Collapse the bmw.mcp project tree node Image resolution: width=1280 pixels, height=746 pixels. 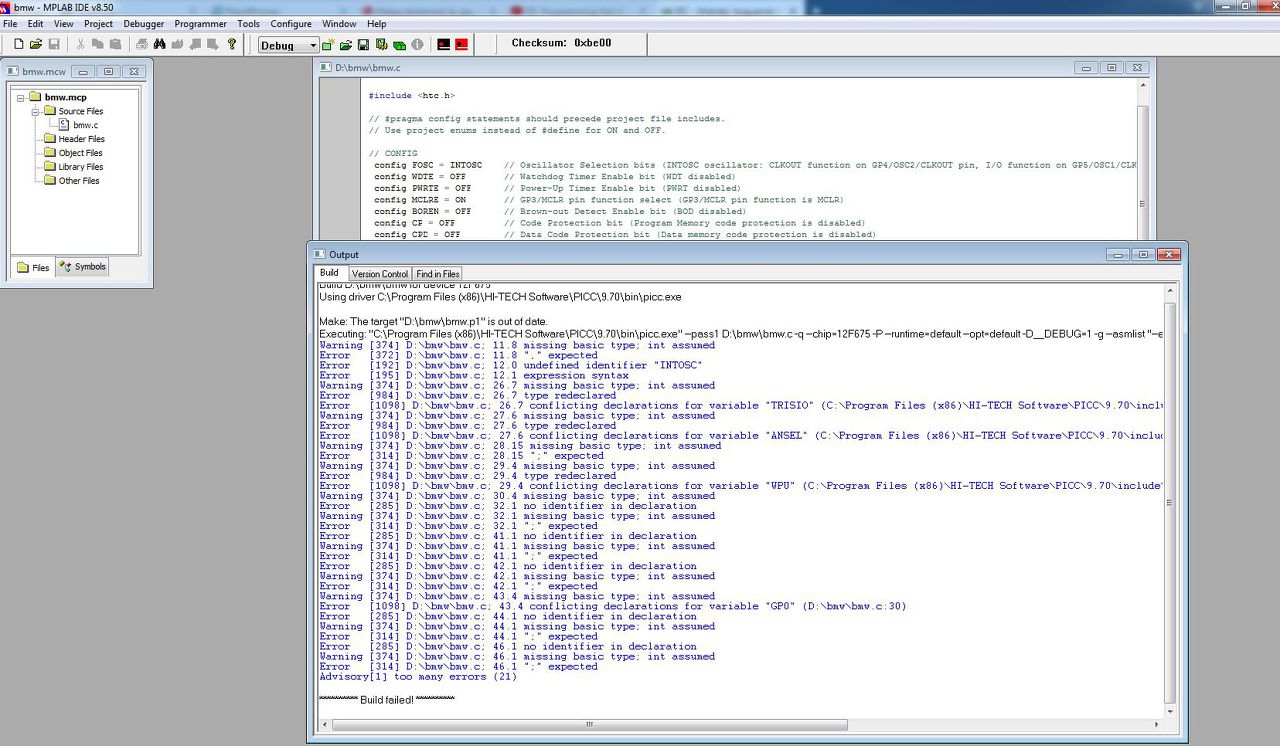pyautogui.click(x=20, y=97)
